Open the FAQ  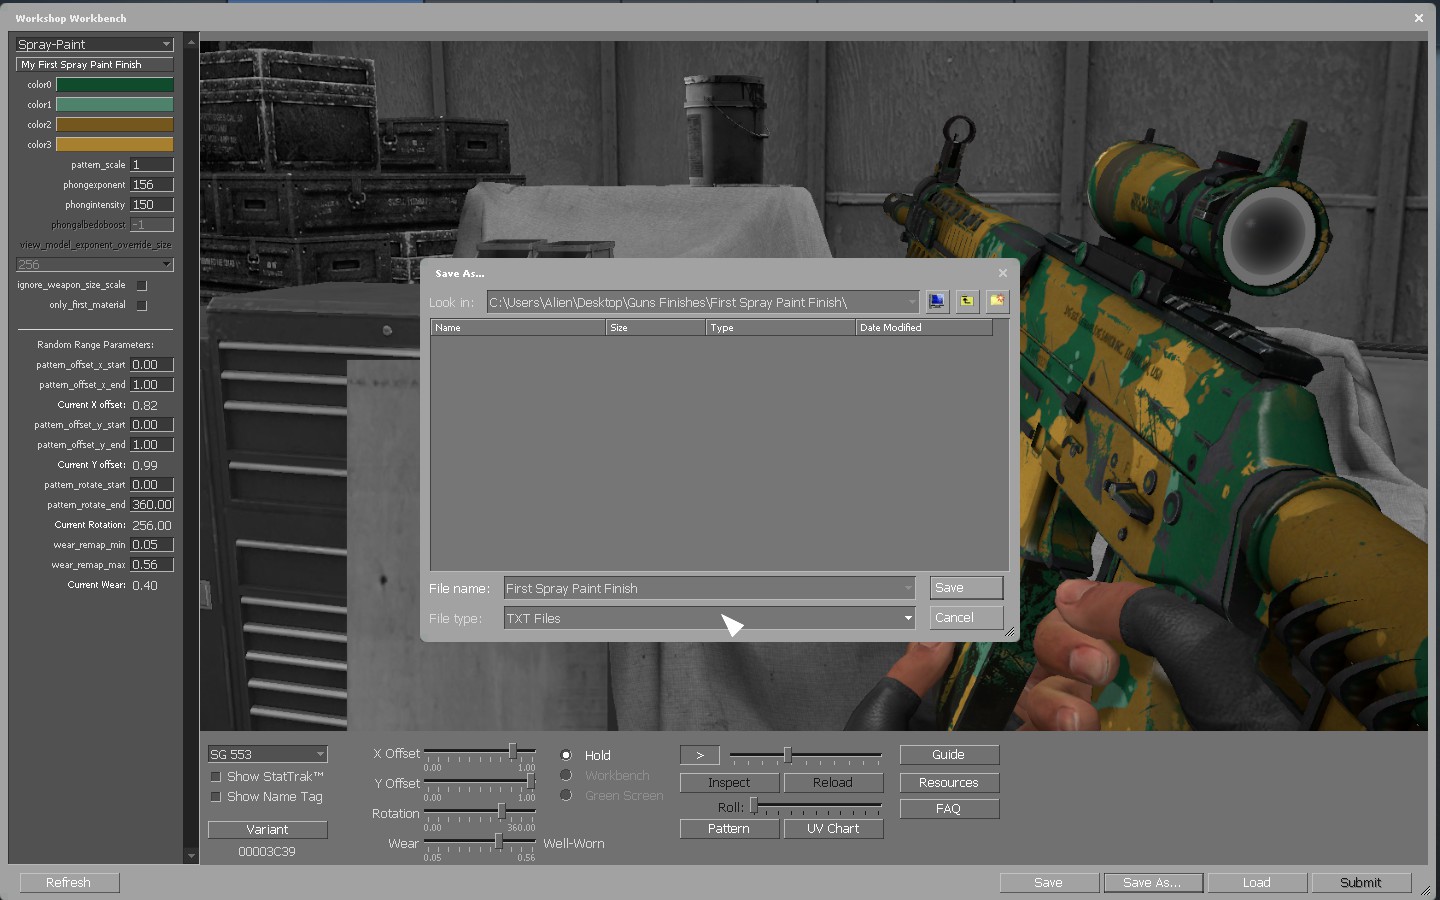949,809
